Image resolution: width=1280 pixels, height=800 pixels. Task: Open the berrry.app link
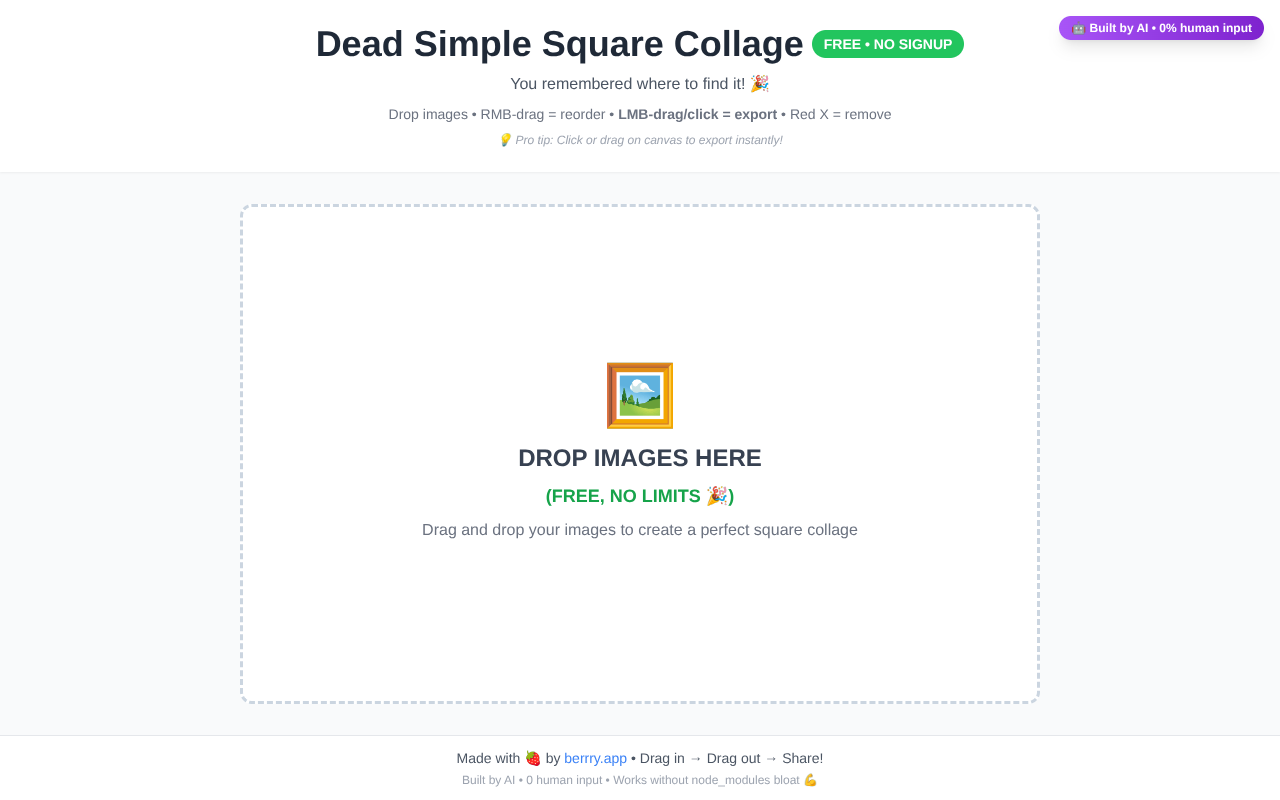coord(595,757)
